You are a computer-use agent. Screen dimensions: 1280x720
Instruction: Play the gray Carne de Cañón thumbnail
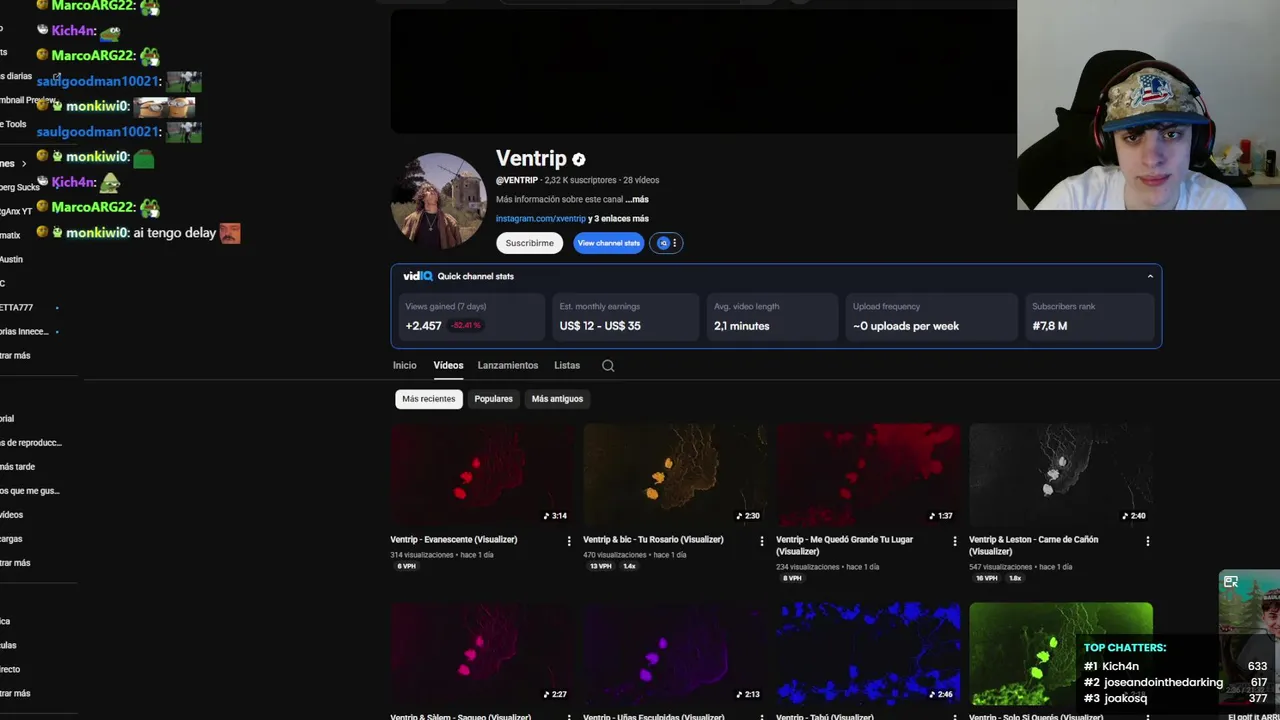[x=1060, y=475]
